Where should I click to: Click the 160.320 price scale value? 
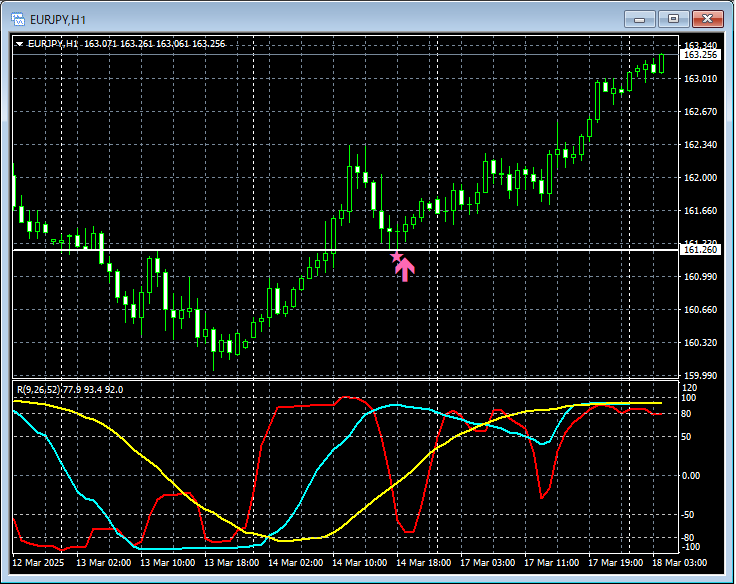pyautogui.click(x=700, y=343)
